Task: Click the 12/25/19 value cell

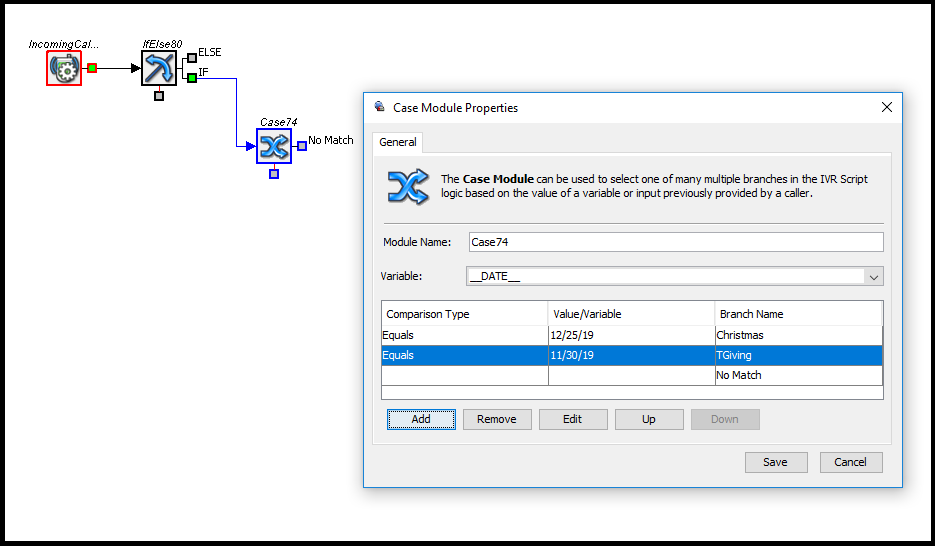Action: 631,335
